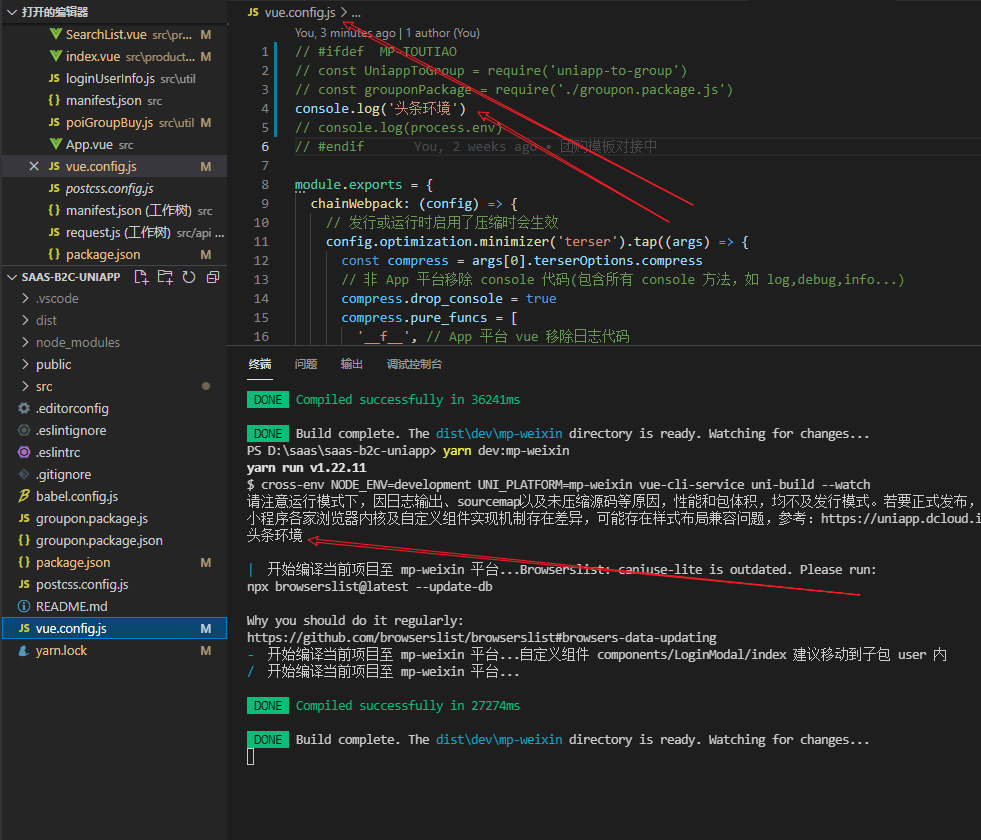Collapse all folders in explorer

click(x=213, y=277)
